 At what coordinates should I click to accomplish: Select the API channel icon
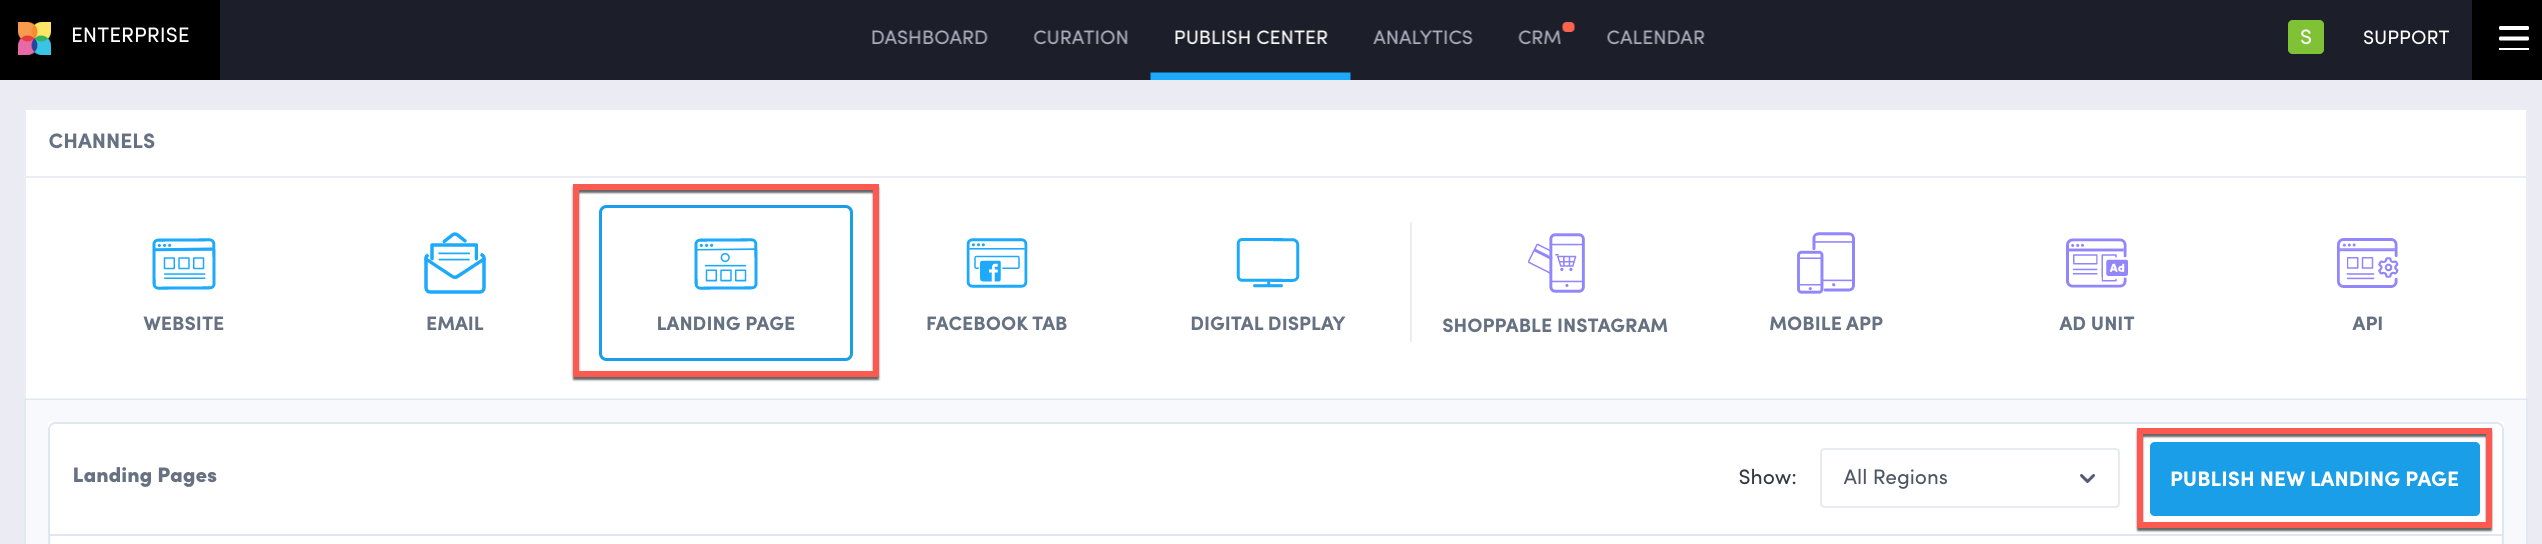[2367, 264]
